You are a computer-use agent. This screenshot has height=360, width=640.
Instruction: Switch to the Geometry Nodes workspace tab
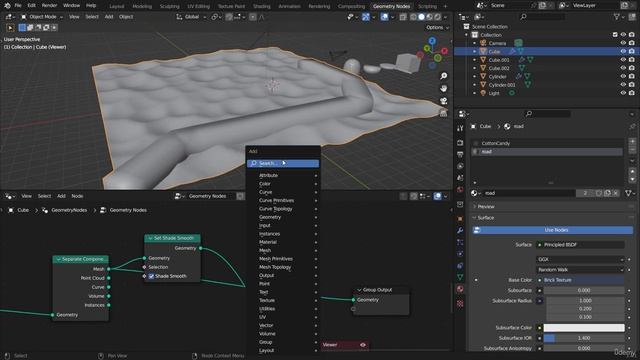click(x=391, y=6)
